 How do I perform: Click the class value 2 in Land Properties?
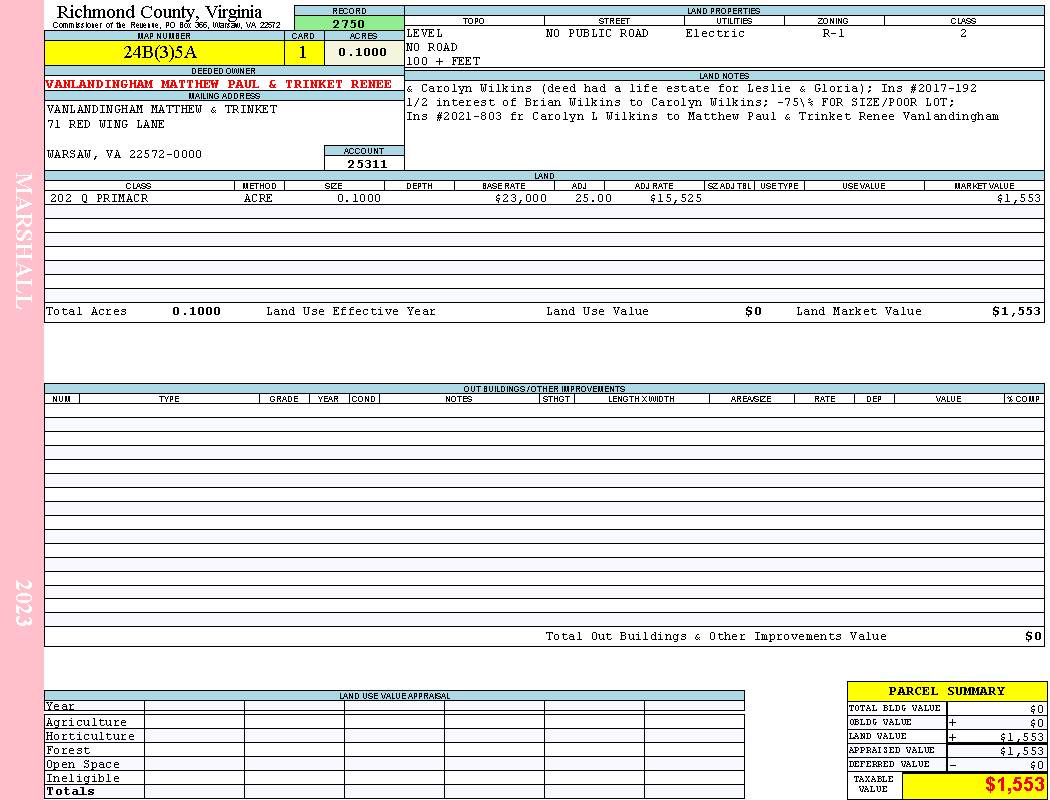pos(963,33)
